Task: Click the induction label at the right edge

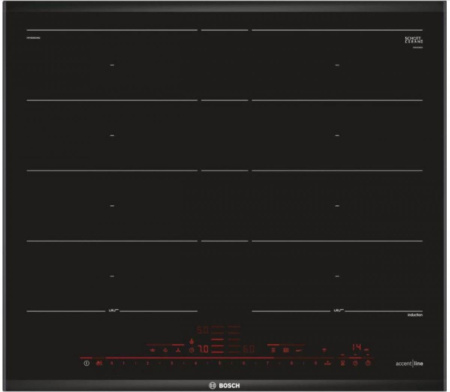Action: point(415,315)
